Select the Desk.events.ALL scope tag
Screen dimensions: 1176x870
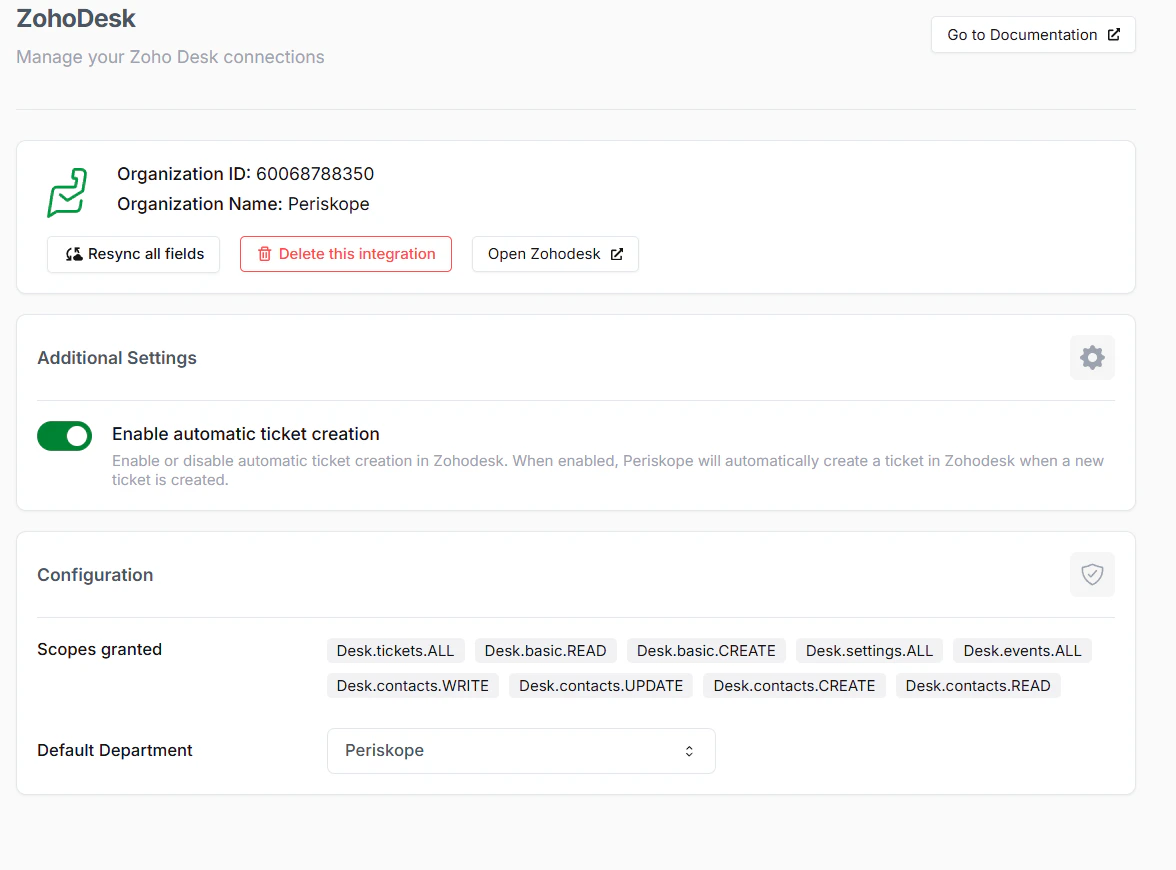click(x=1022, y=651)
